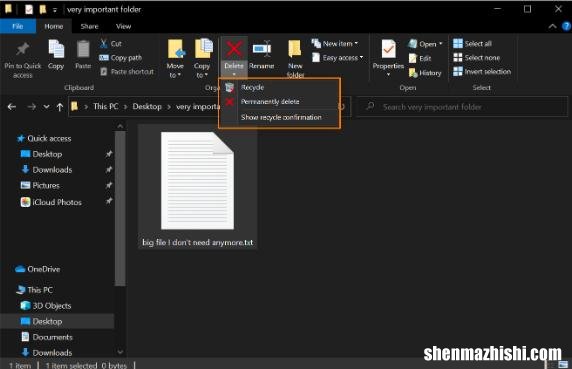Click the Properties checkmark icon
Screen dimensions: 572x369
388,49
